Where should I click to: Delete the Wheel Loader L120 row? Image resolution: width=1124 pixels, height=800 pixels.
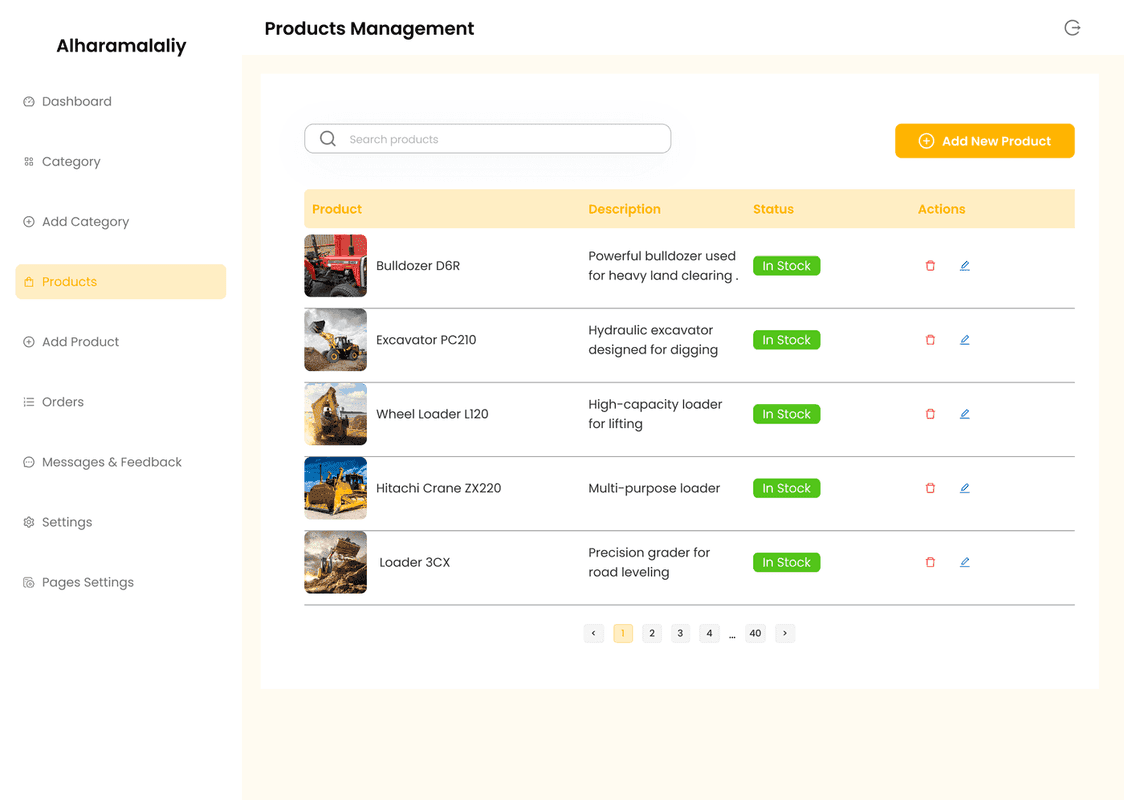click(x=930, y=414)
